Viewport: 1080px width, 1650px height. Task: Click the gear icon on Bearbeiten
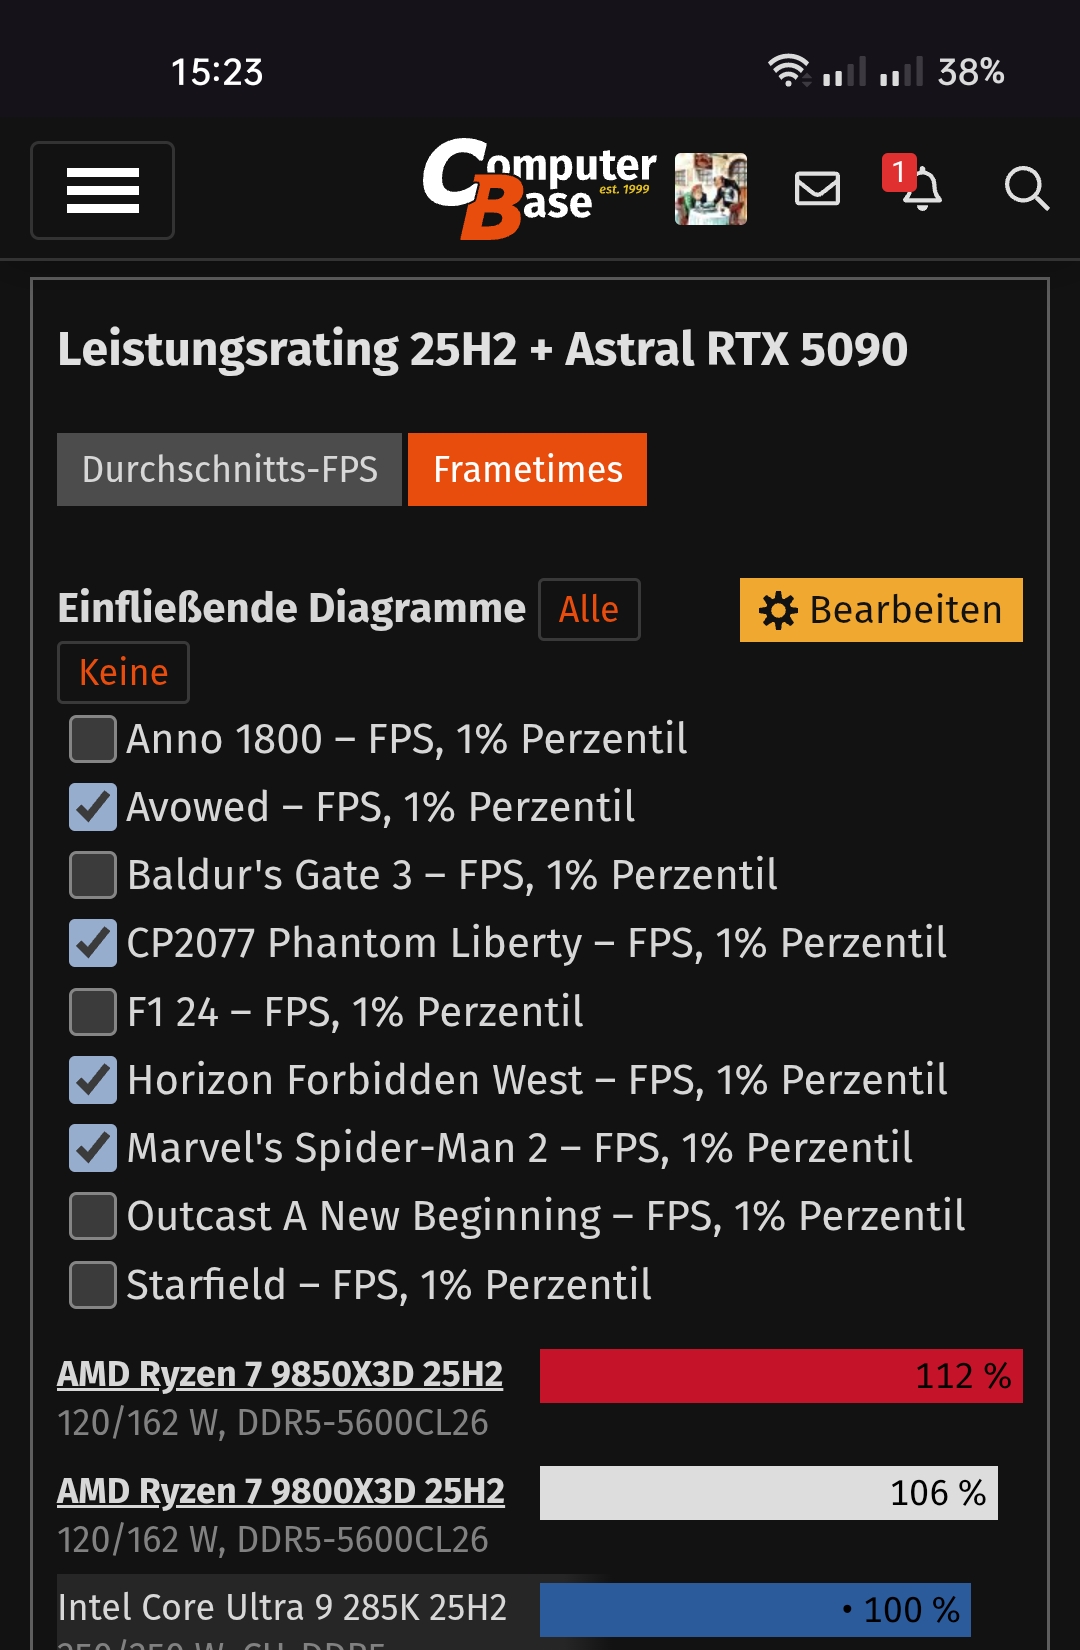(x=777, y=610)
